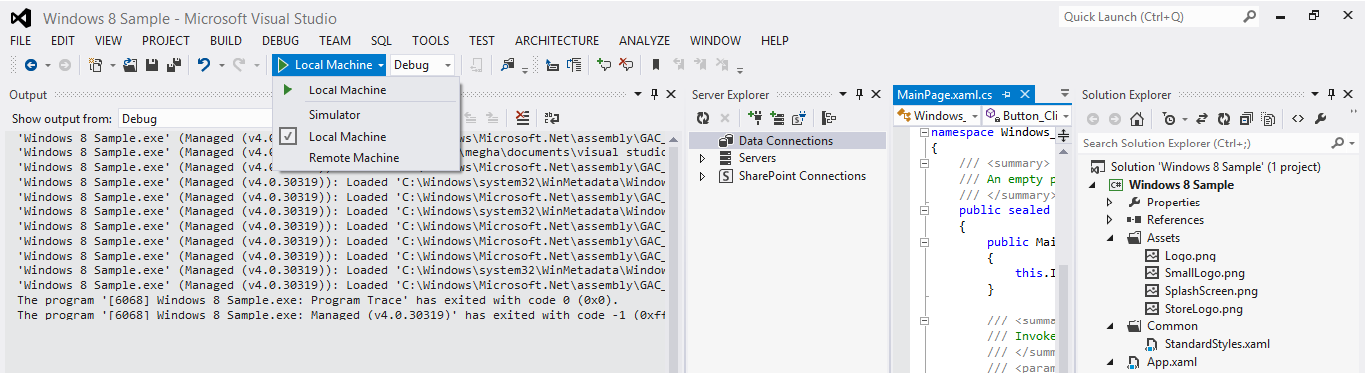Collapse the namespace block in code editor
1366x373 pixels.
(x=924, y=133)
